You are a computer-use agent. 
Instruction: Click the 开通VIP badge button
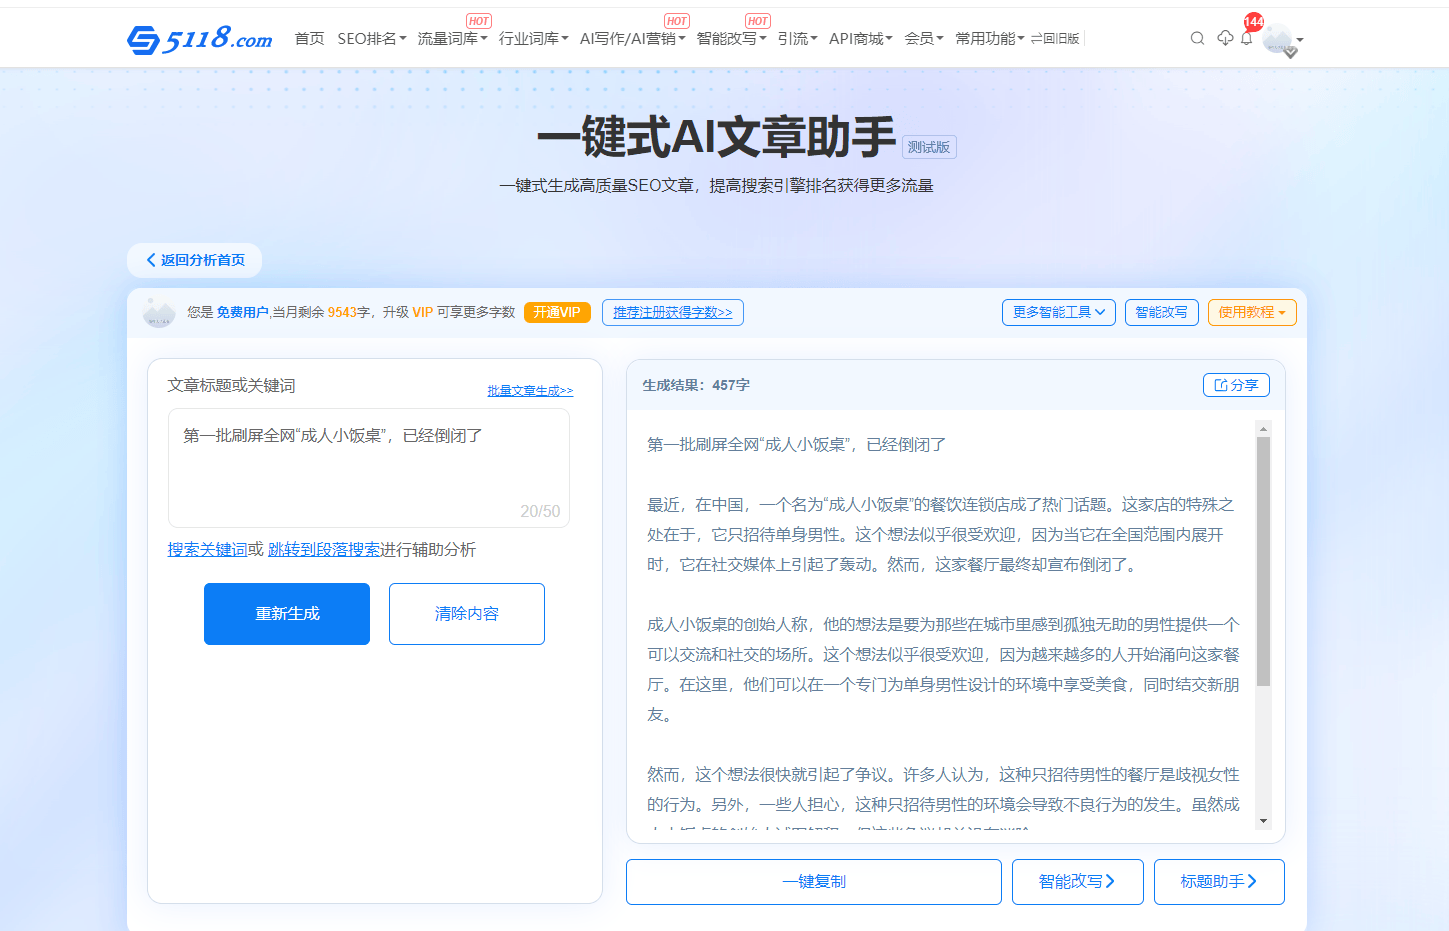[557, 312]
